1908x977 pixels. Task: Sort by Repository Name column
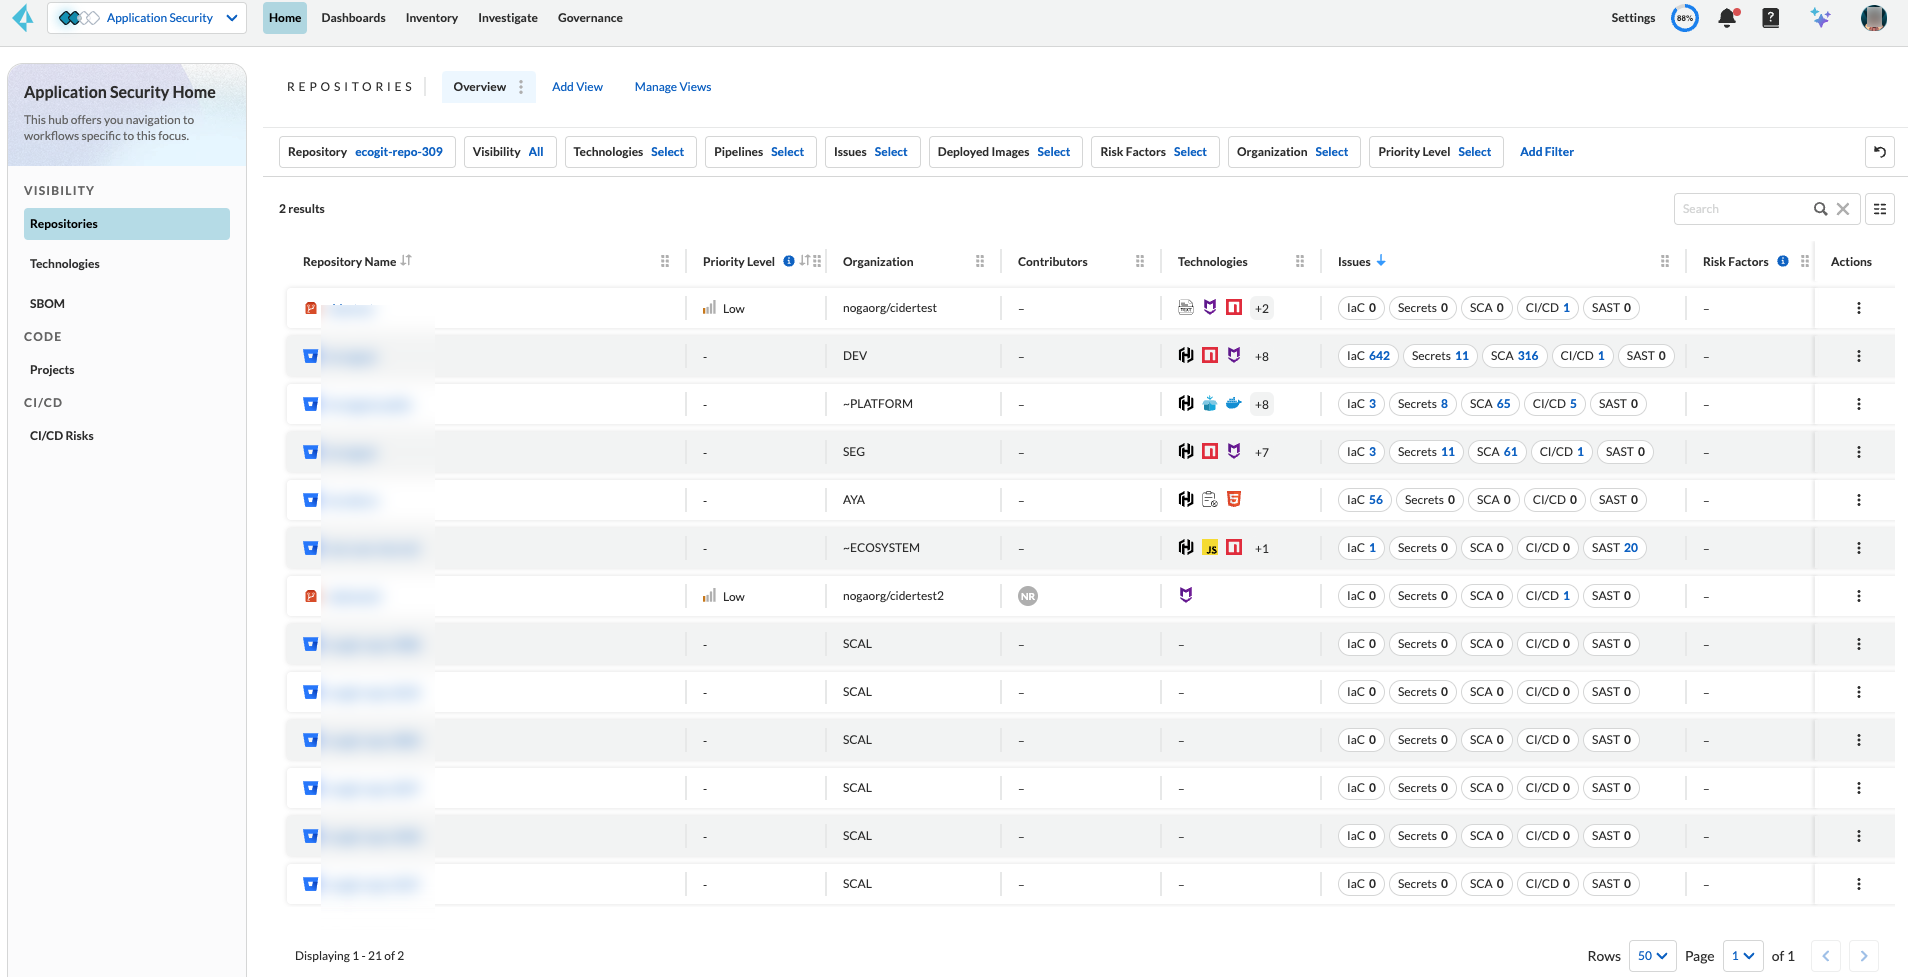(406, 261)
